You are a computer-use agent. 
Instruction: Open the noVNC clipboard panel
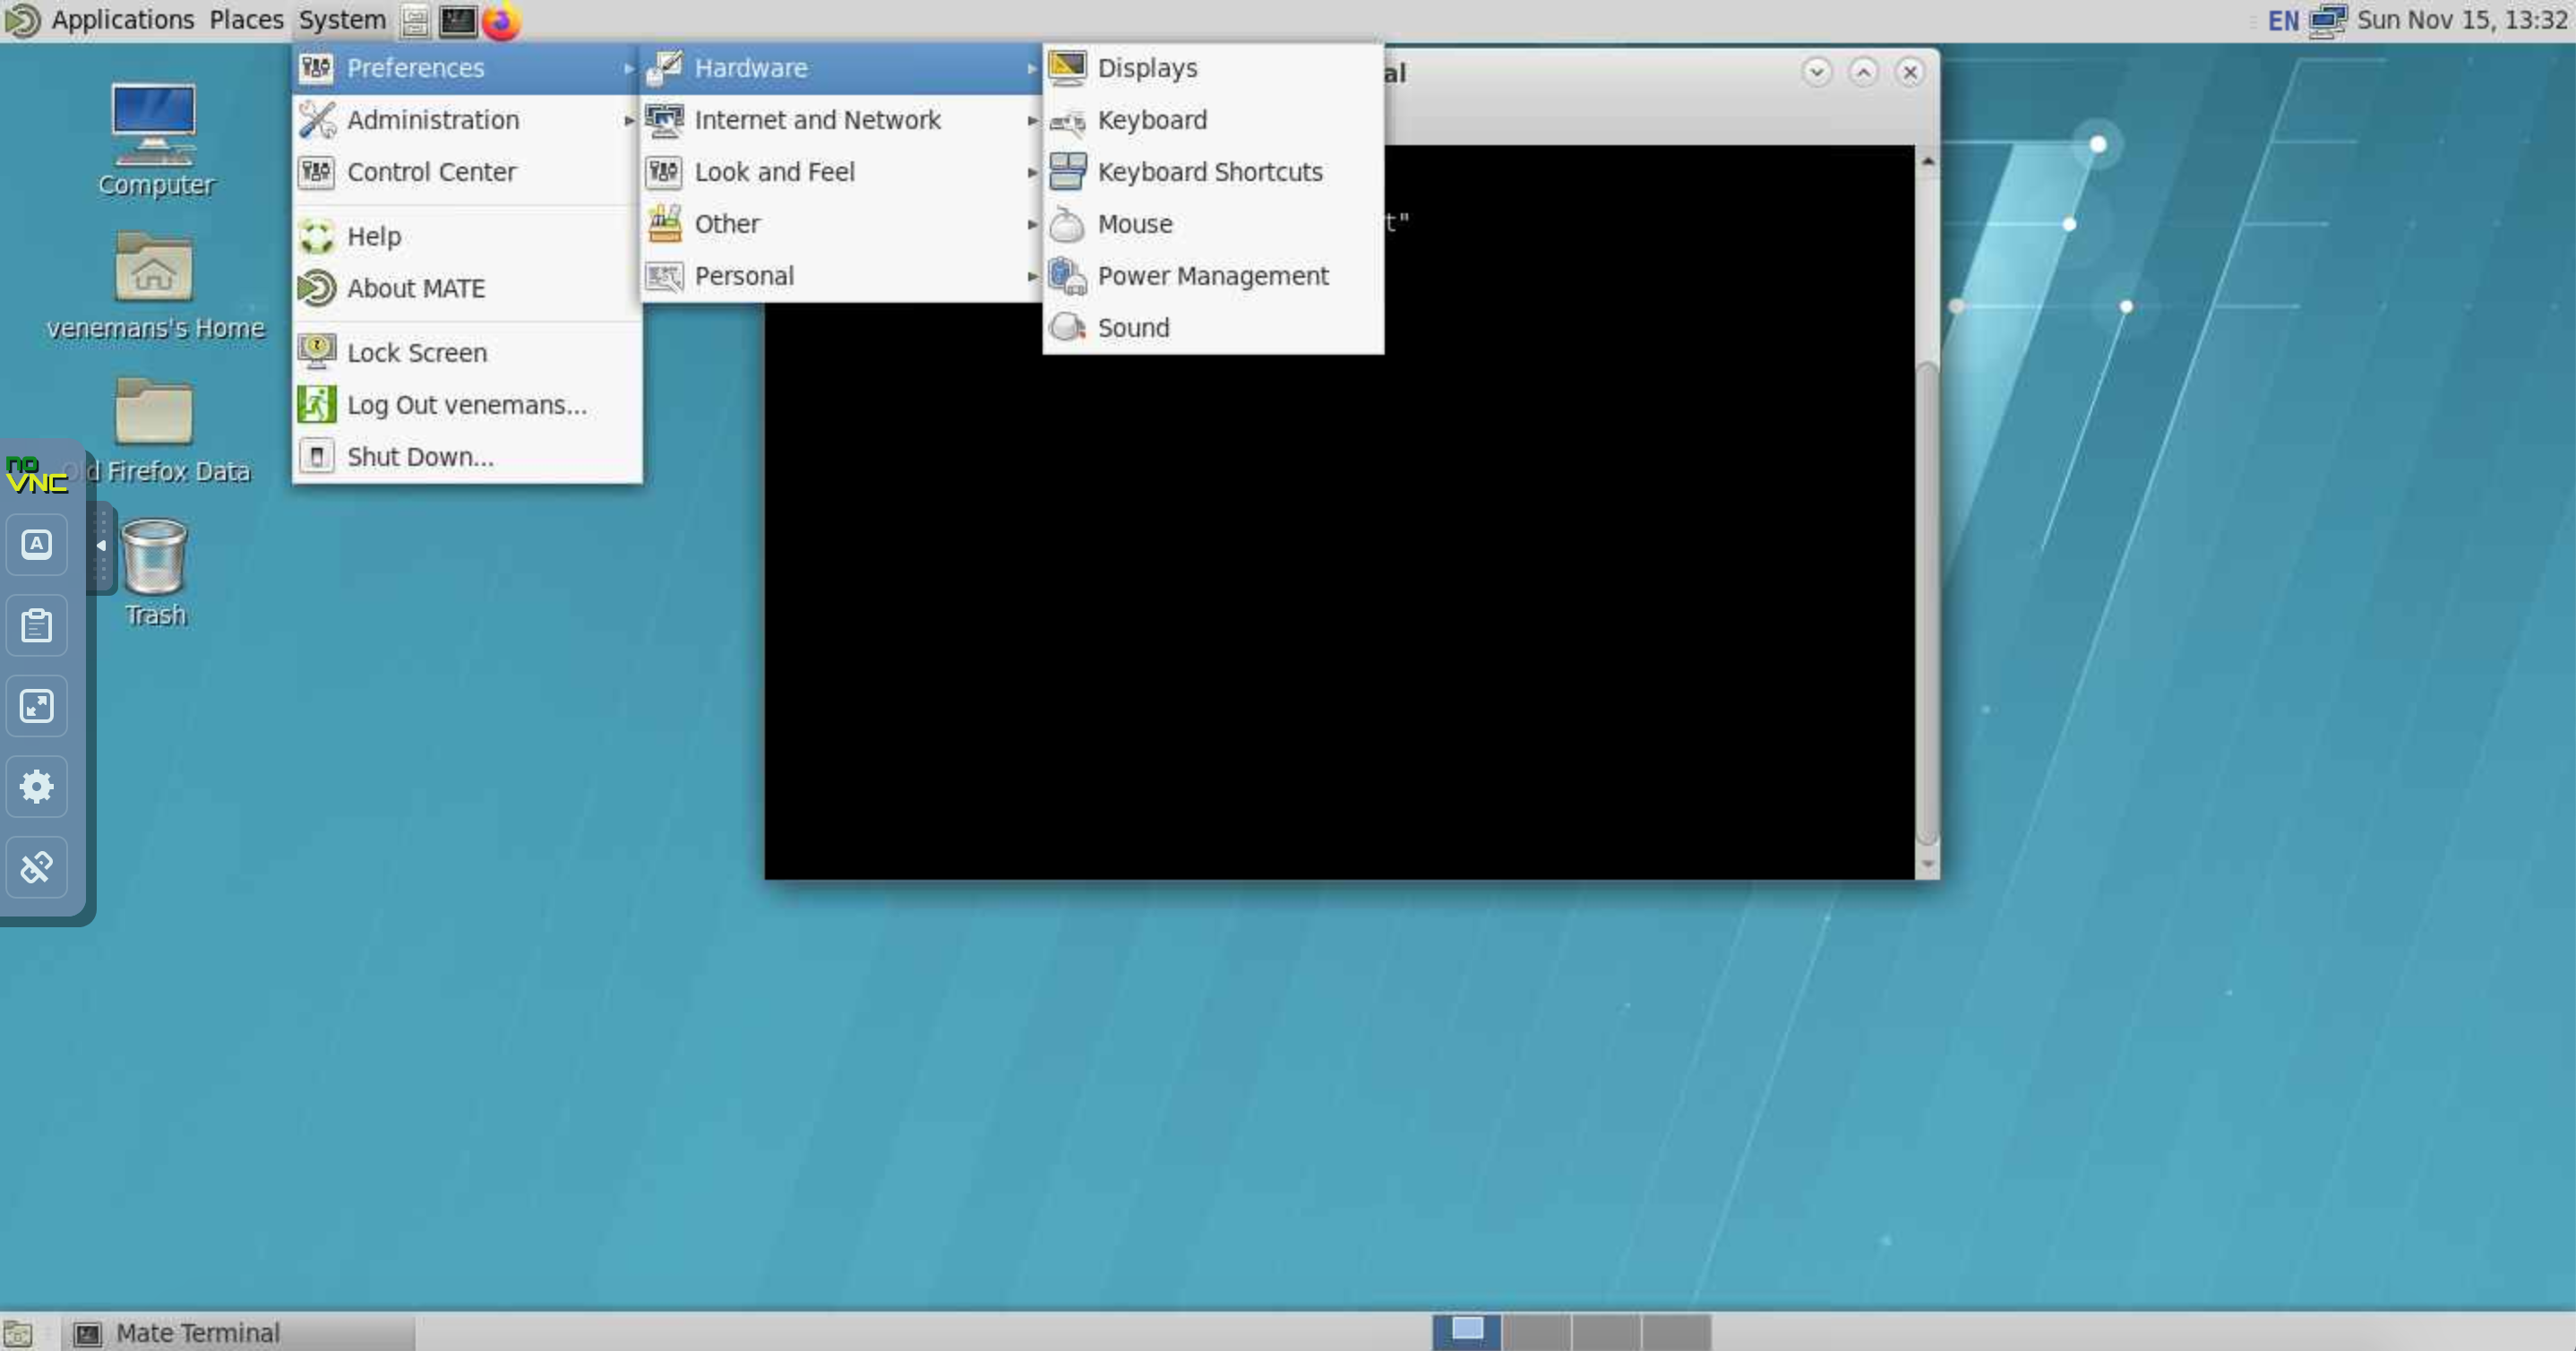pyautogui.click(x=37, y=626)
